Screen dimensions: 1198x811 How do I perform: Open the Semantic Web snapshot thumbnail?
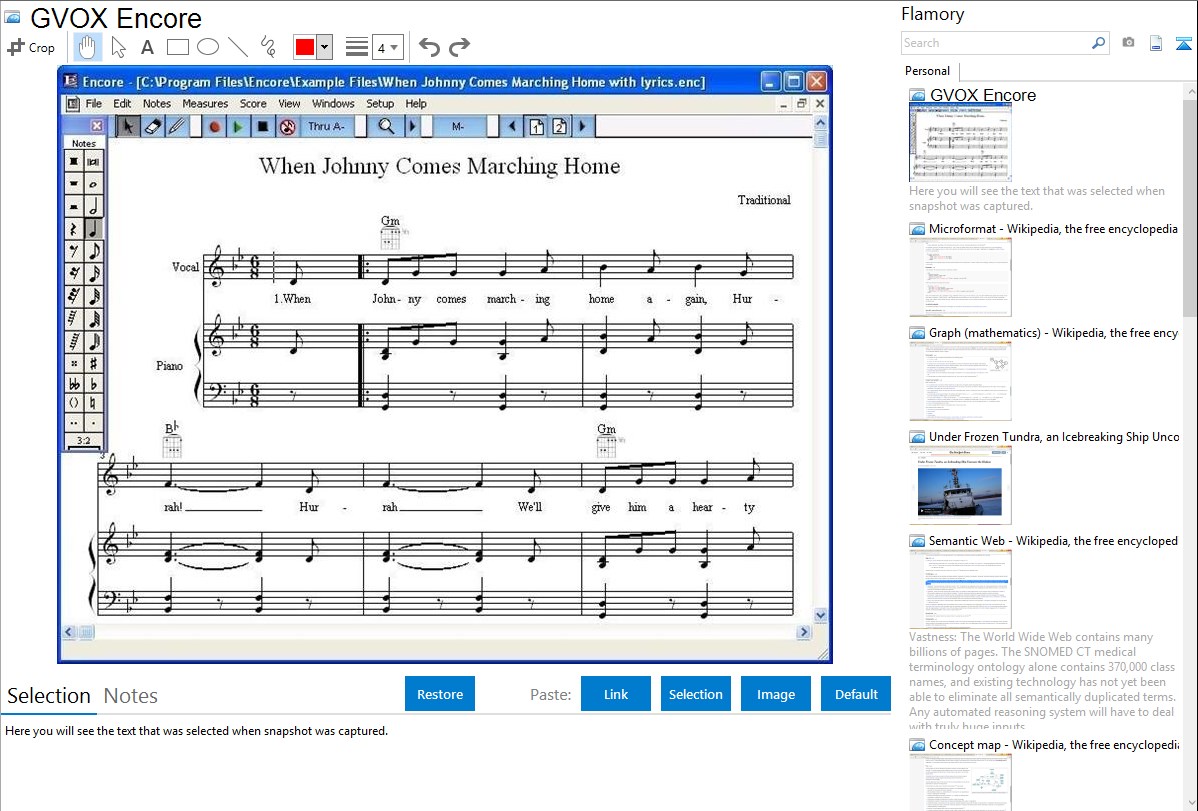960,588
